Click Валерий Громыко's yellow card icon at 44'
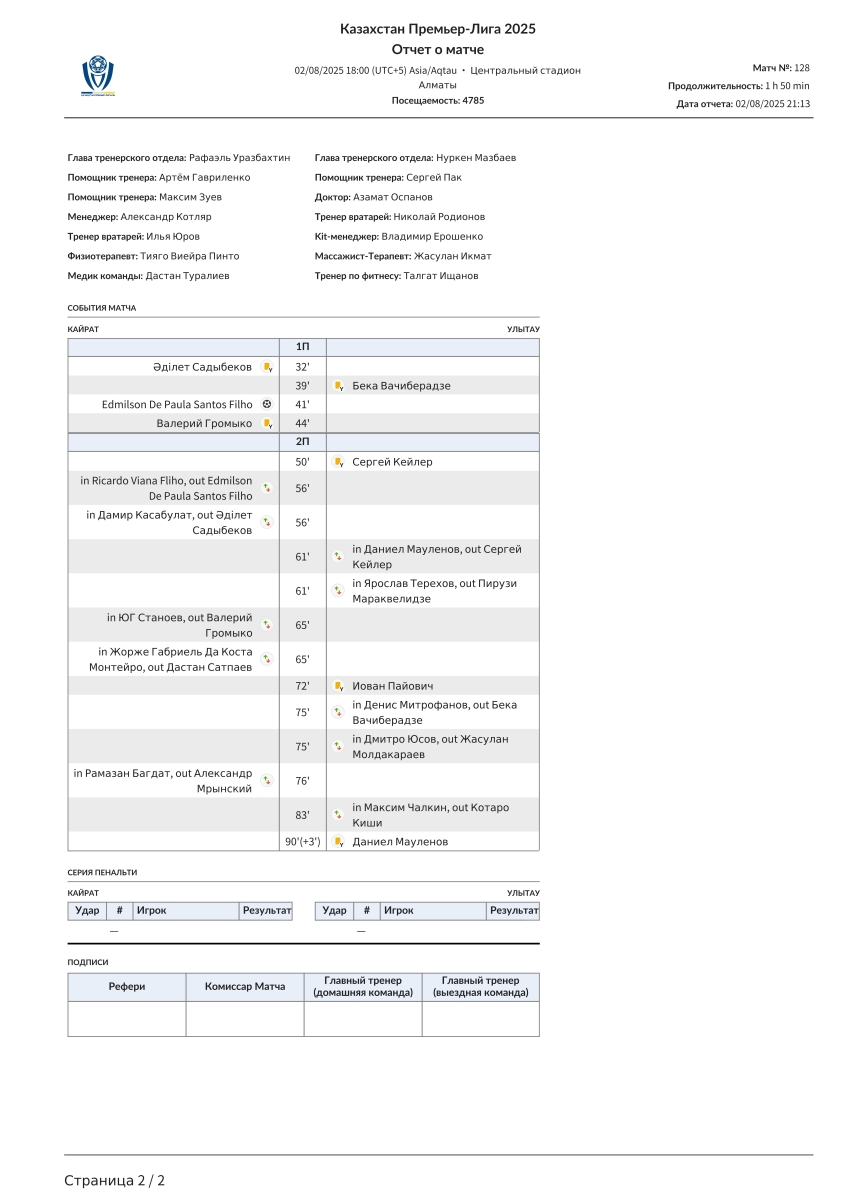 point(267,424)
